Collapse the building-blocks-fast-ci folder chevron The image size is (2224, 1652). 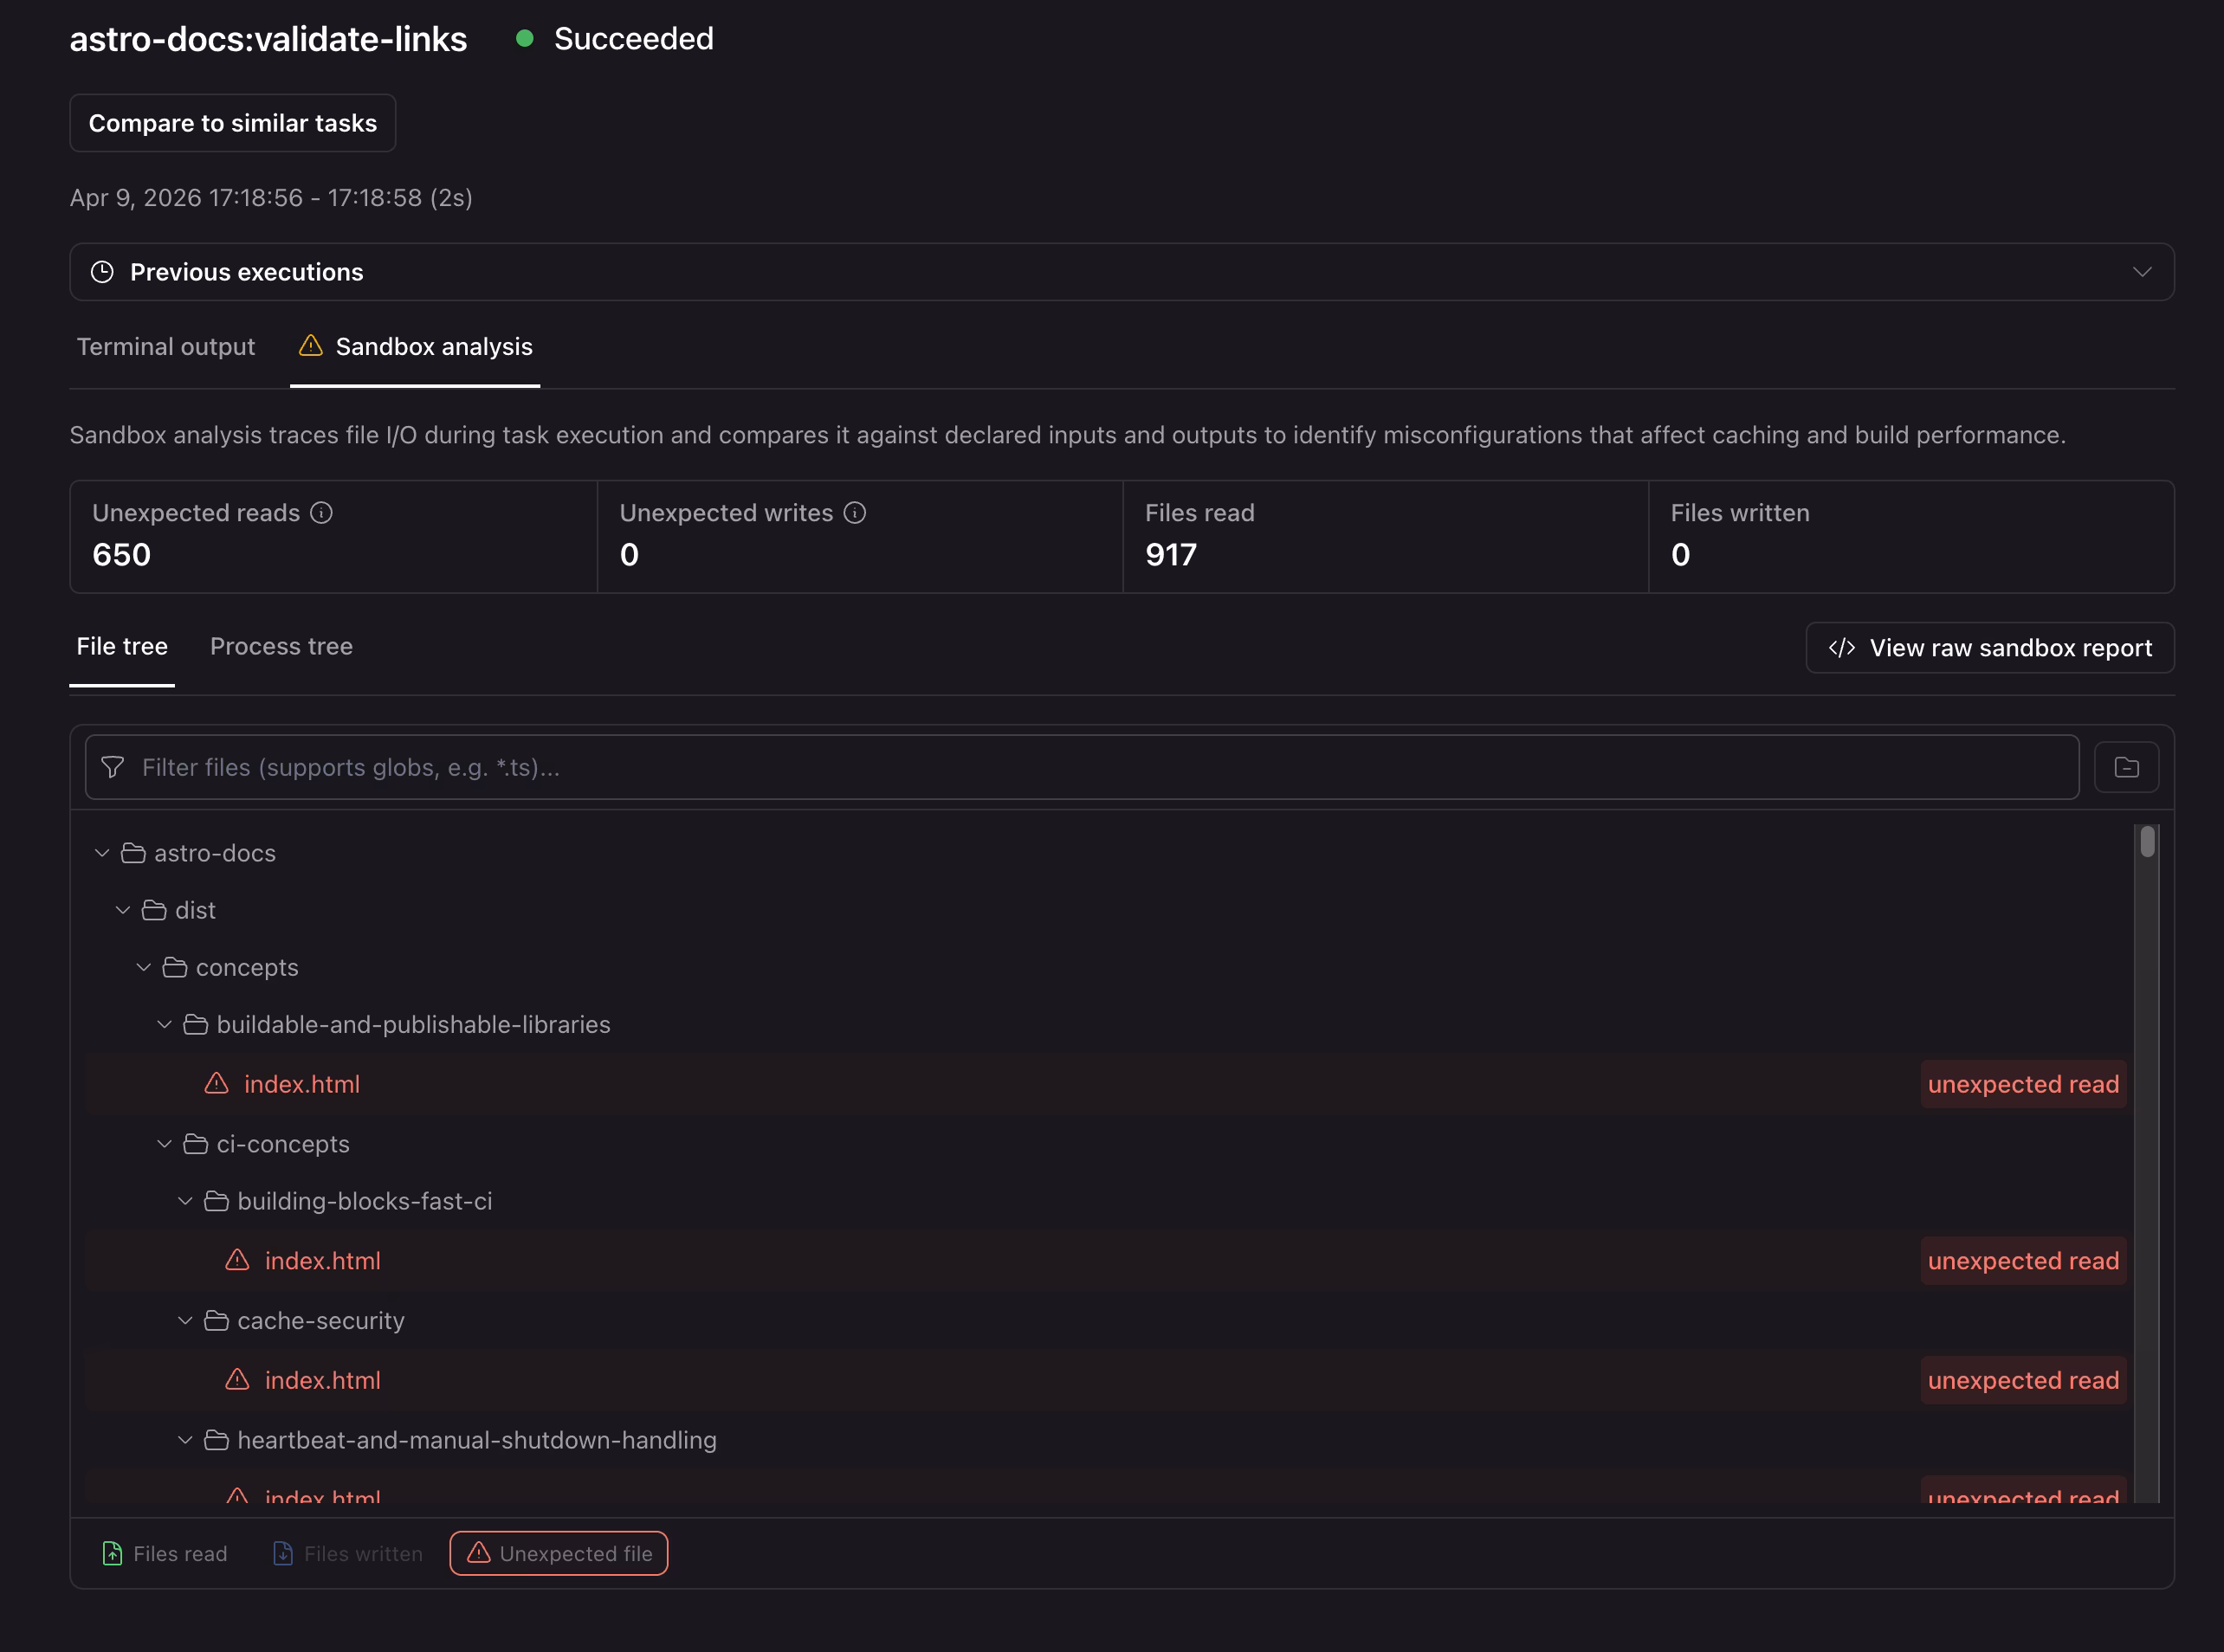click(x=185, y=1200)
